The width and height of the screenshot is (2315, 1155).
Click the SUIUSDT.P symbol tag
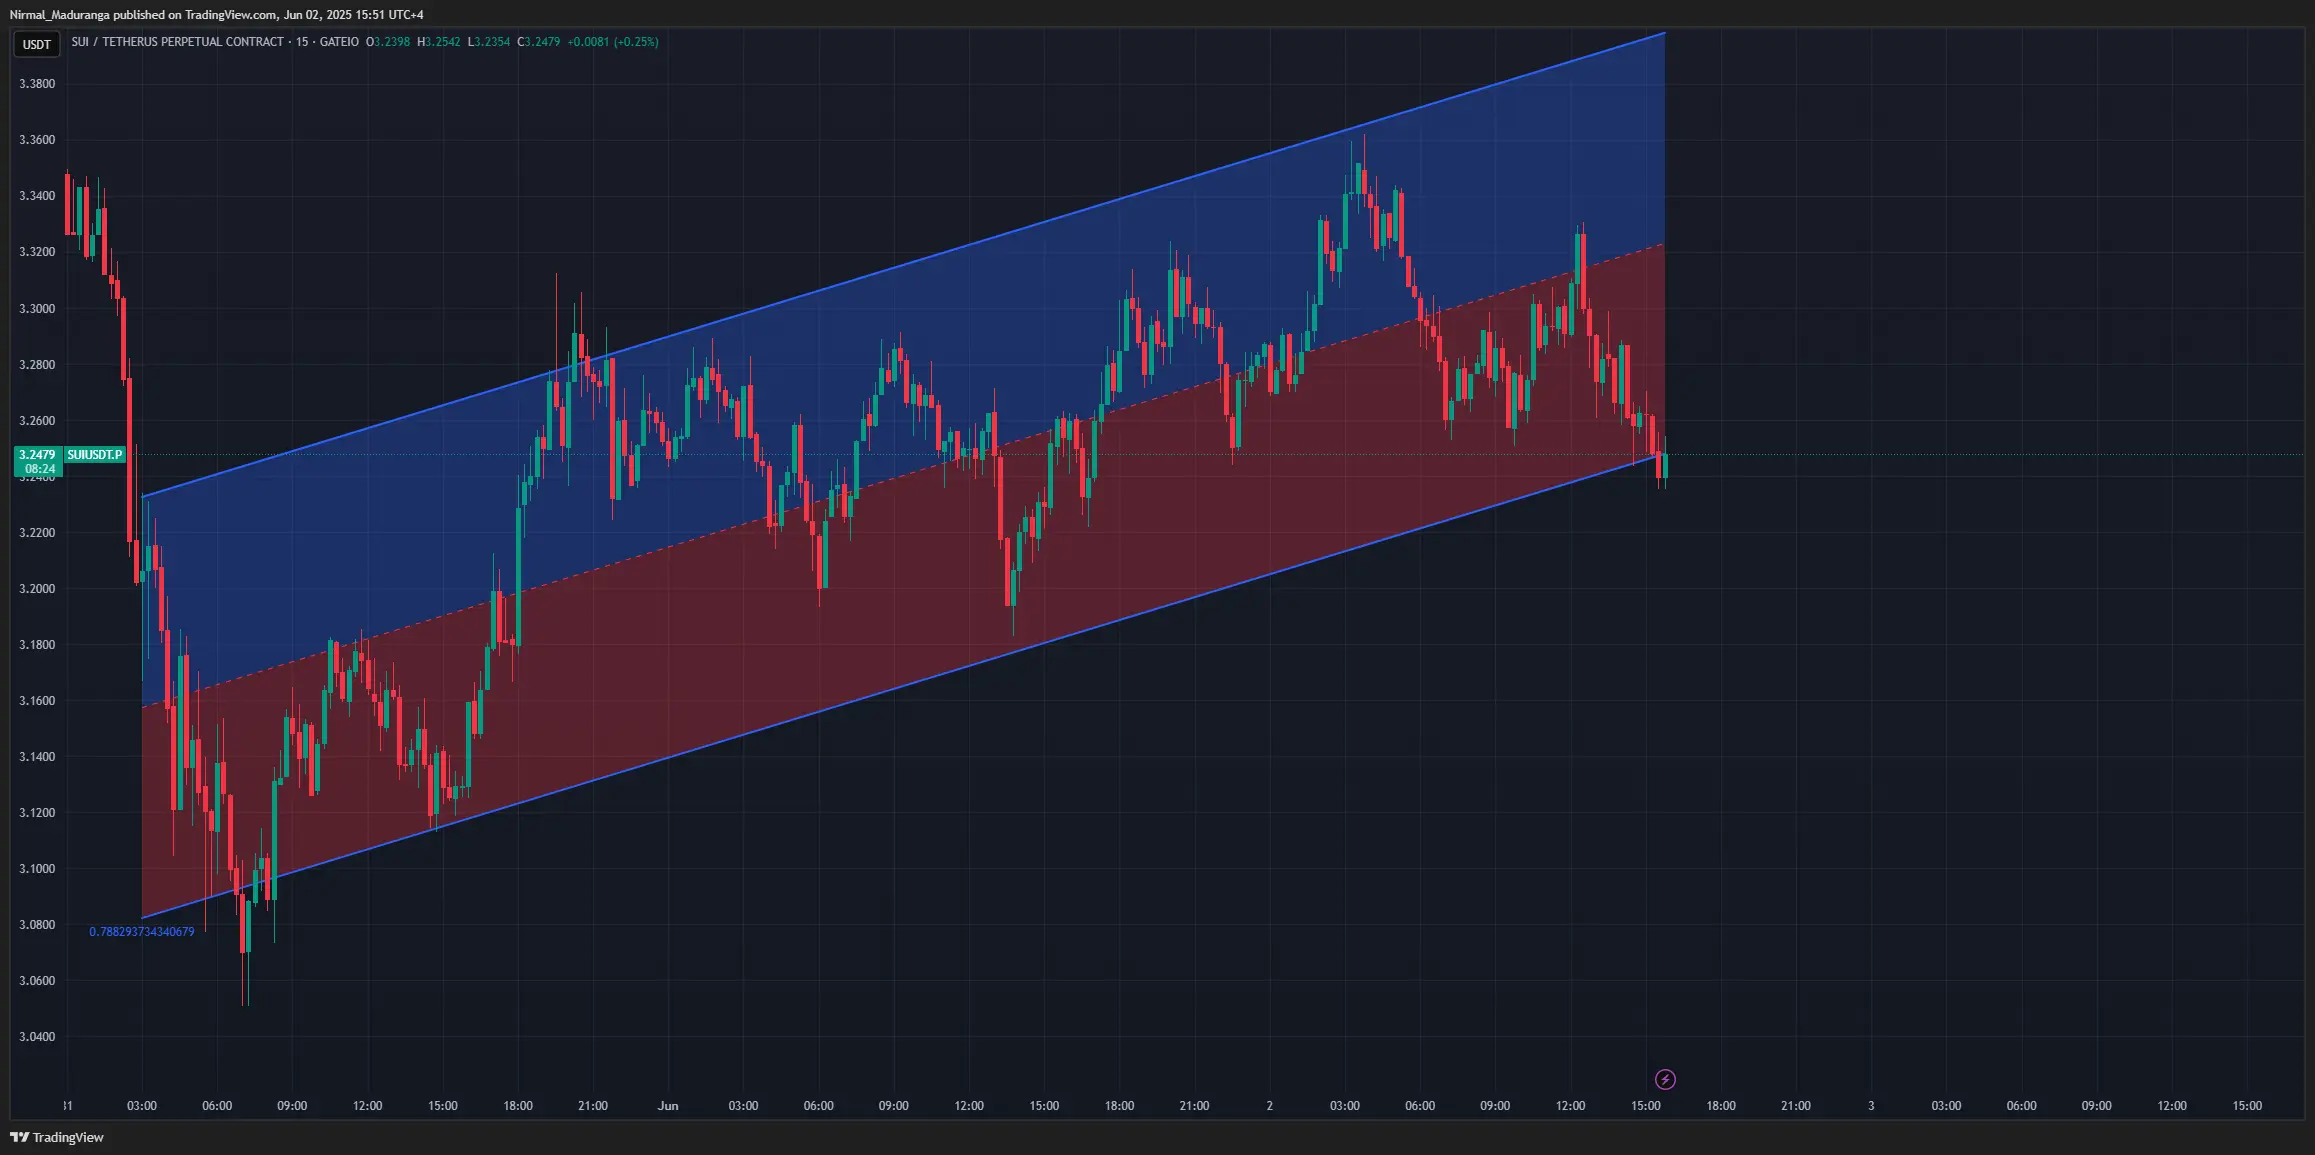[95, 455]
